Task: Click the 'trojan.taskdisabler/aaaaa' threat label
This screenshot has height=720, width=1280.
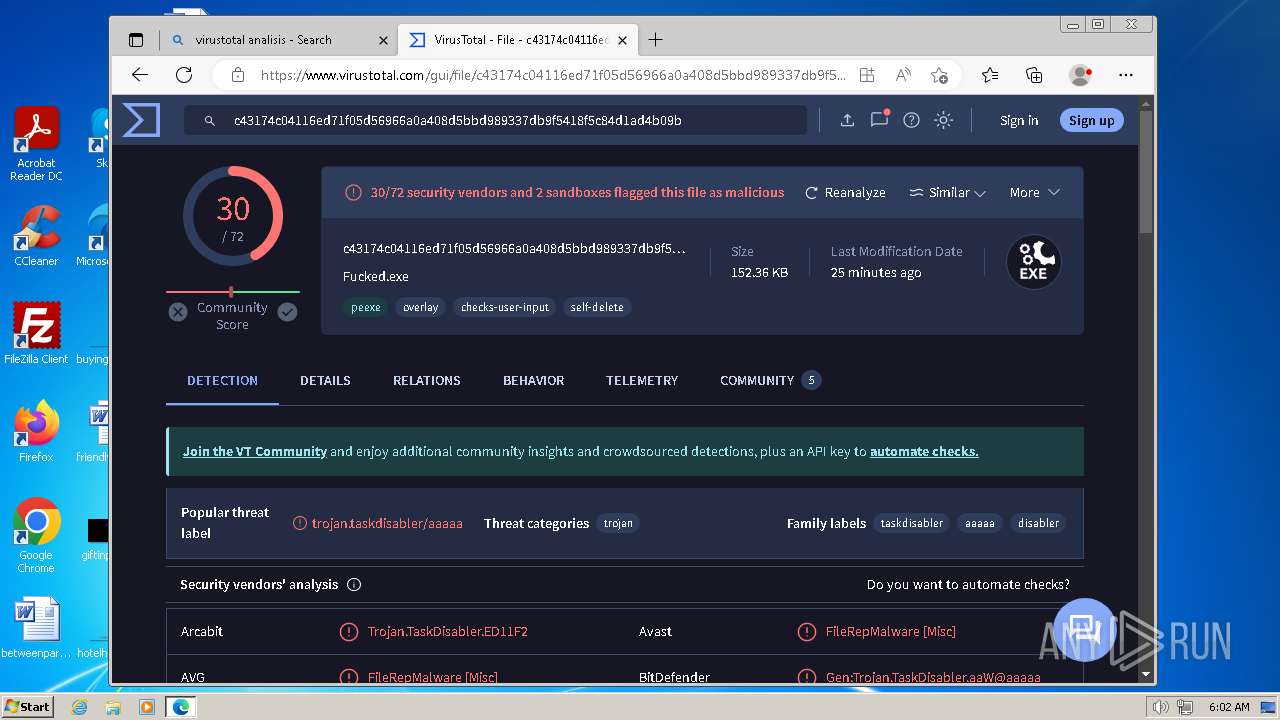Action: 387,523
